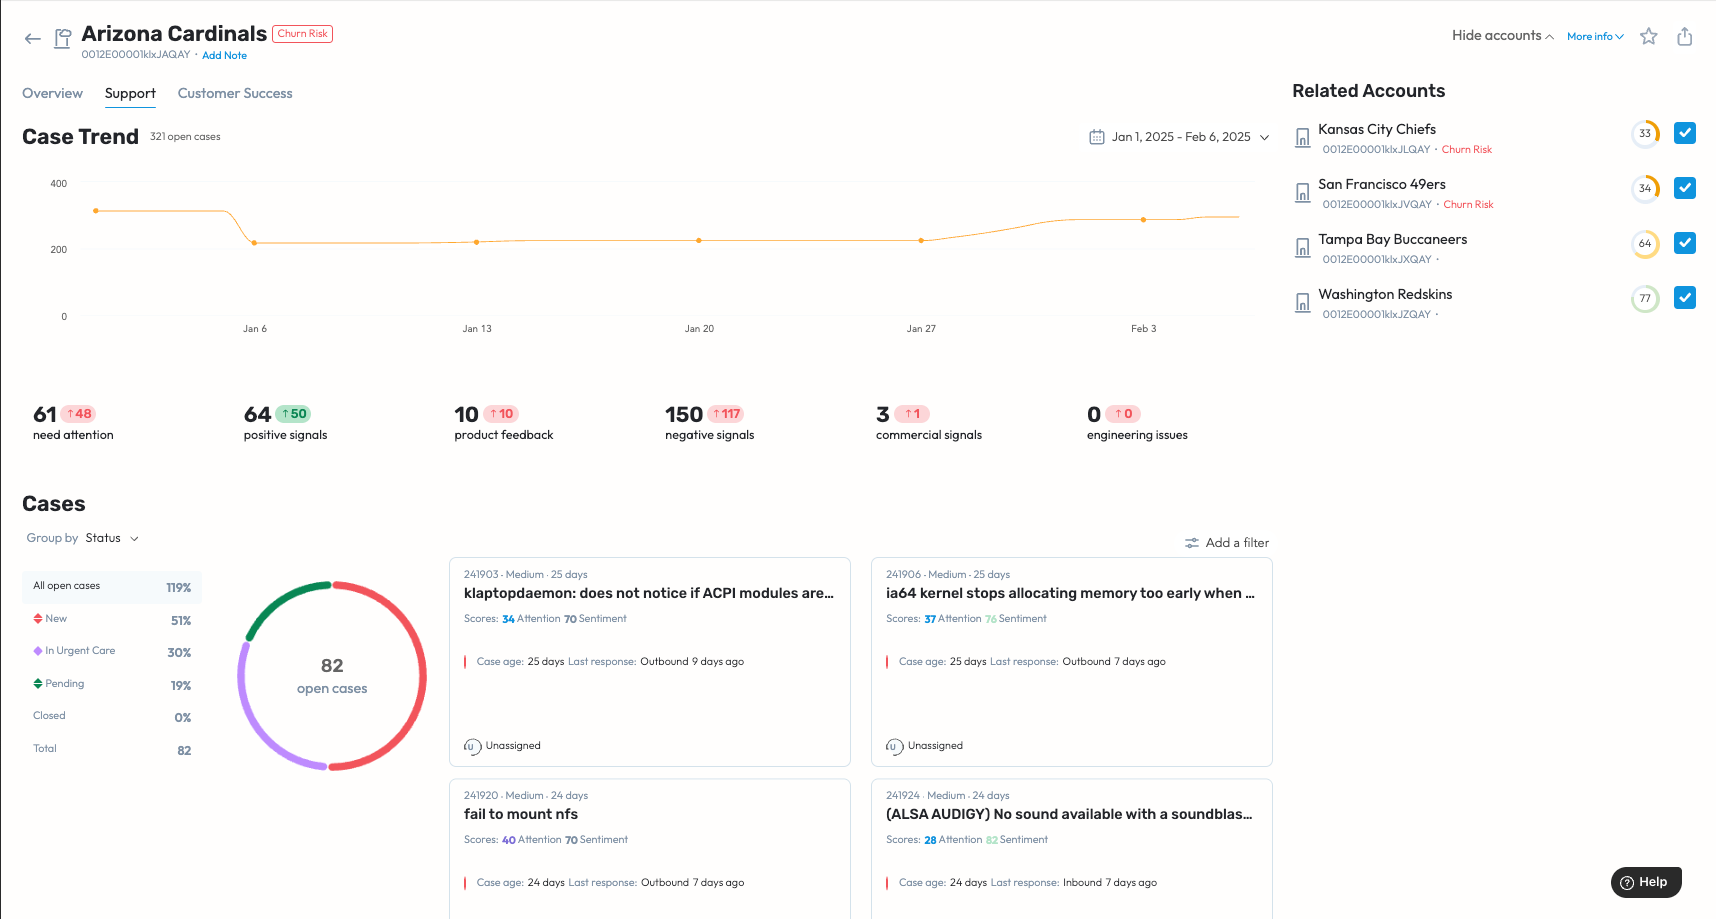Click the green Pending status icon
This screenshot has width=1716, height=919.
pos(38,684)
